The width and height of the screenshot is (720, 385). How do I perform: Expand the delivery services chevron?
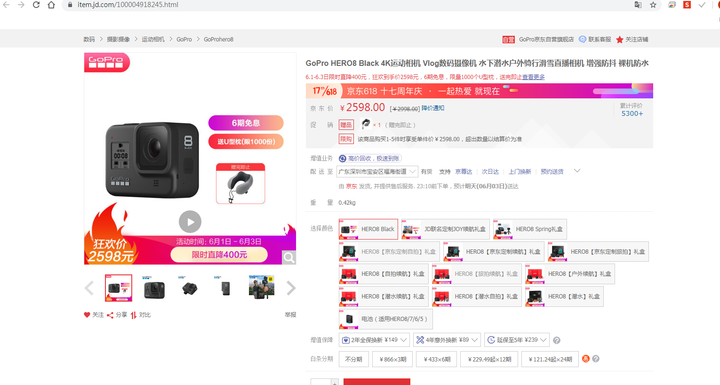577,171
